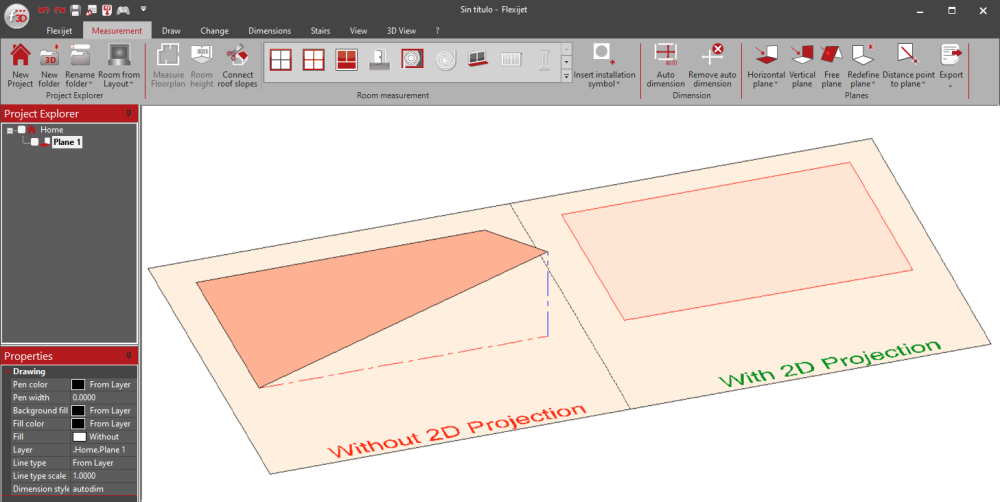Switch to the Change tab
Screen dimensions: 1000x502
point(214,31)
